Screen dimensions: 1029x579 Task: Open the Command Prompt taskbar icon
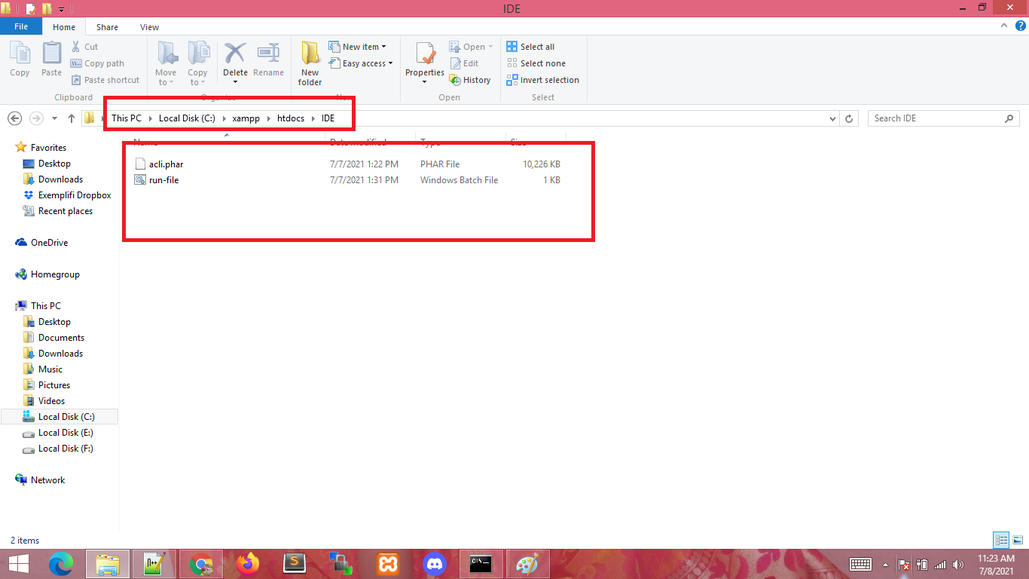[x=481, y=562]
